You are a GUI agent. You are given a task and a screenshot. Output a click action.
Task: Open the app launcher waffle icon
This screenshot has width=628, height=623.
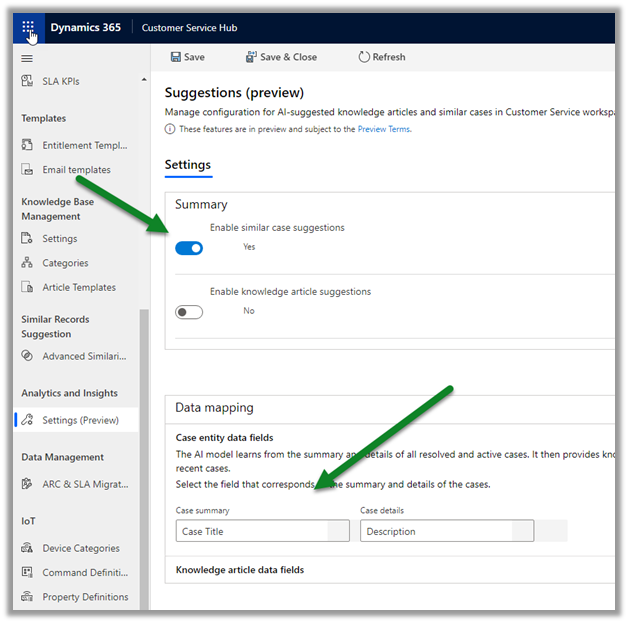point(28,27)
